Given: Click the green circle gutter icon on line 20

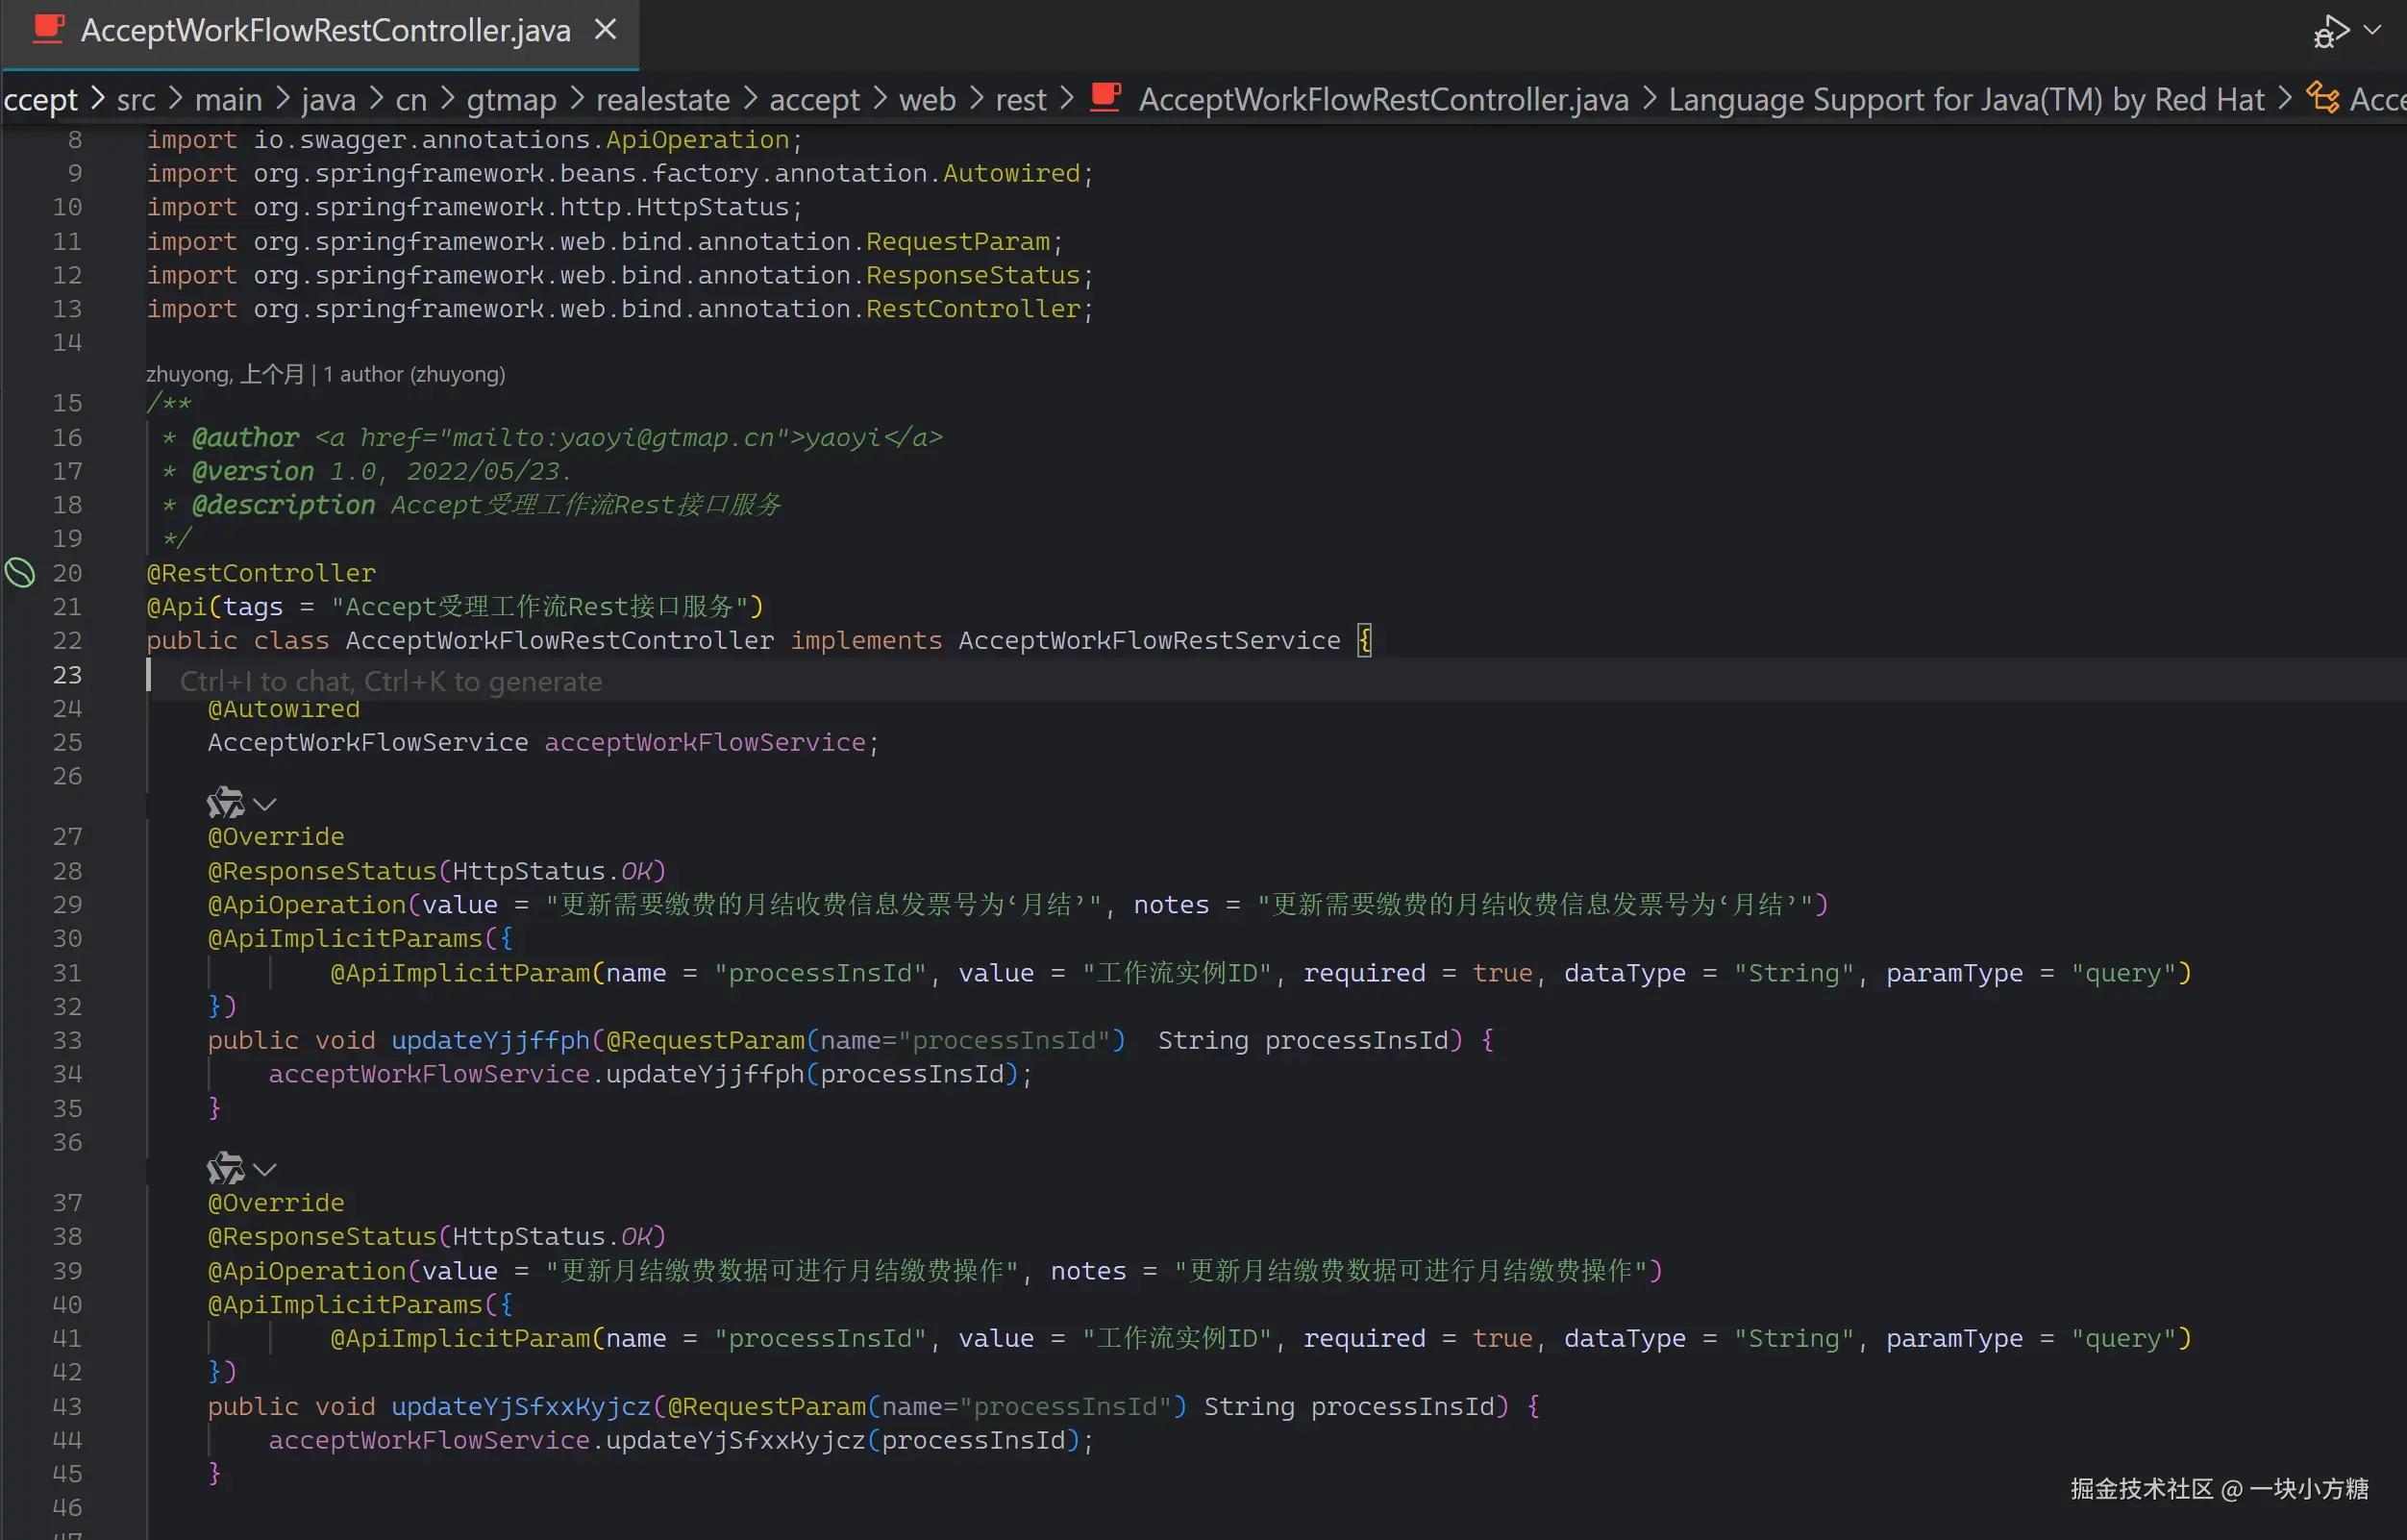Looking at the screenshot, I should pos(20,573).
